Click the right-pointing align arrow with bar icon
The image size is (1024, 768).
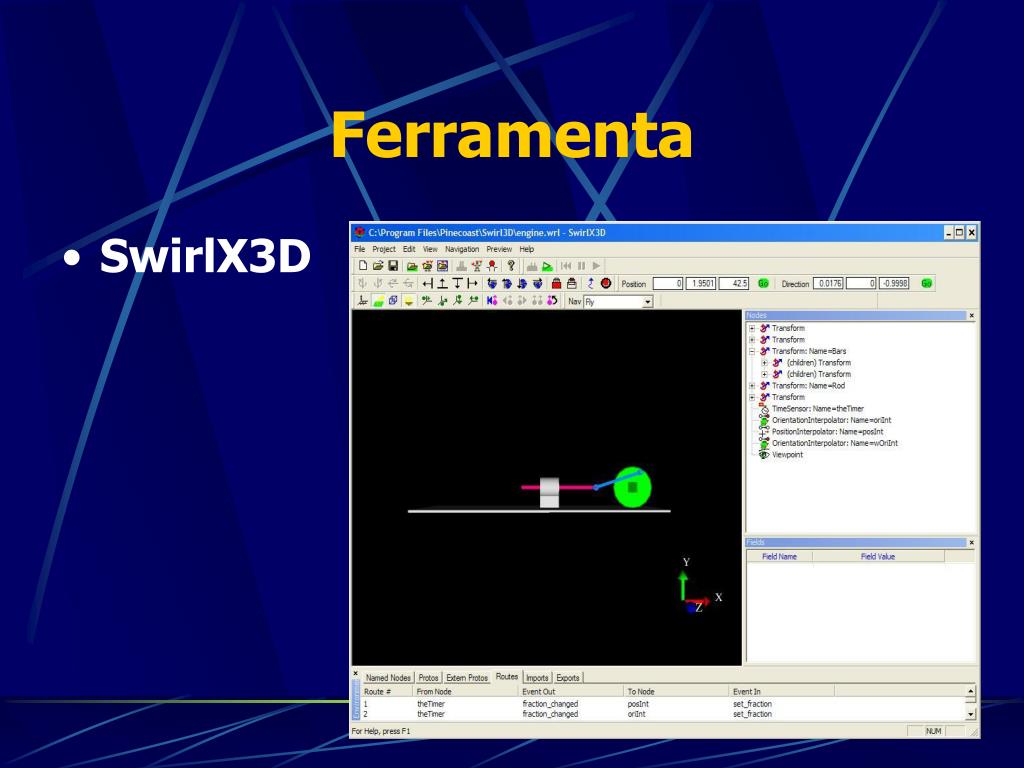(472, 283)
